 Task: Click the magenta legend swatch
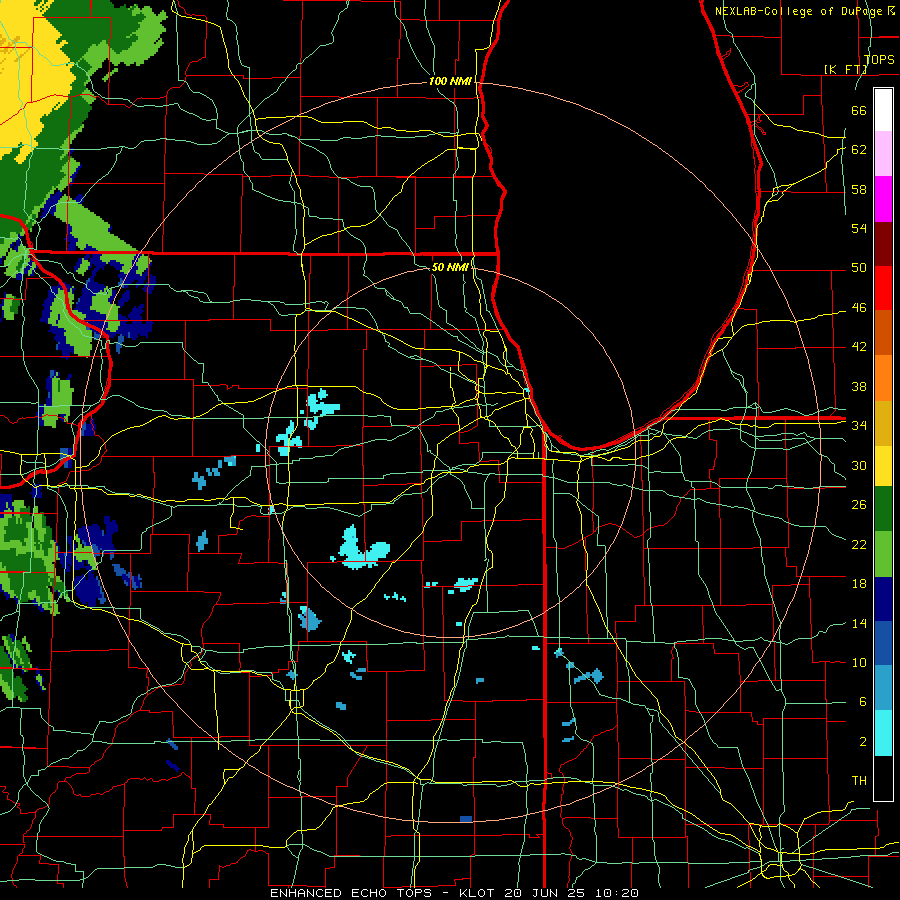coord(883,199)
